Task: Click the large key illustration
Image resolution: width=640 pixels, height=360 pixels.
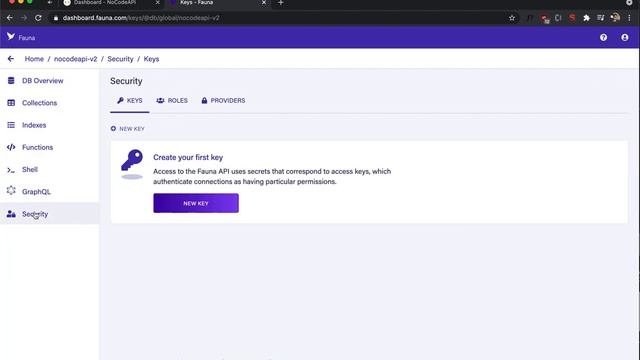Action: [x=132, y=164]
